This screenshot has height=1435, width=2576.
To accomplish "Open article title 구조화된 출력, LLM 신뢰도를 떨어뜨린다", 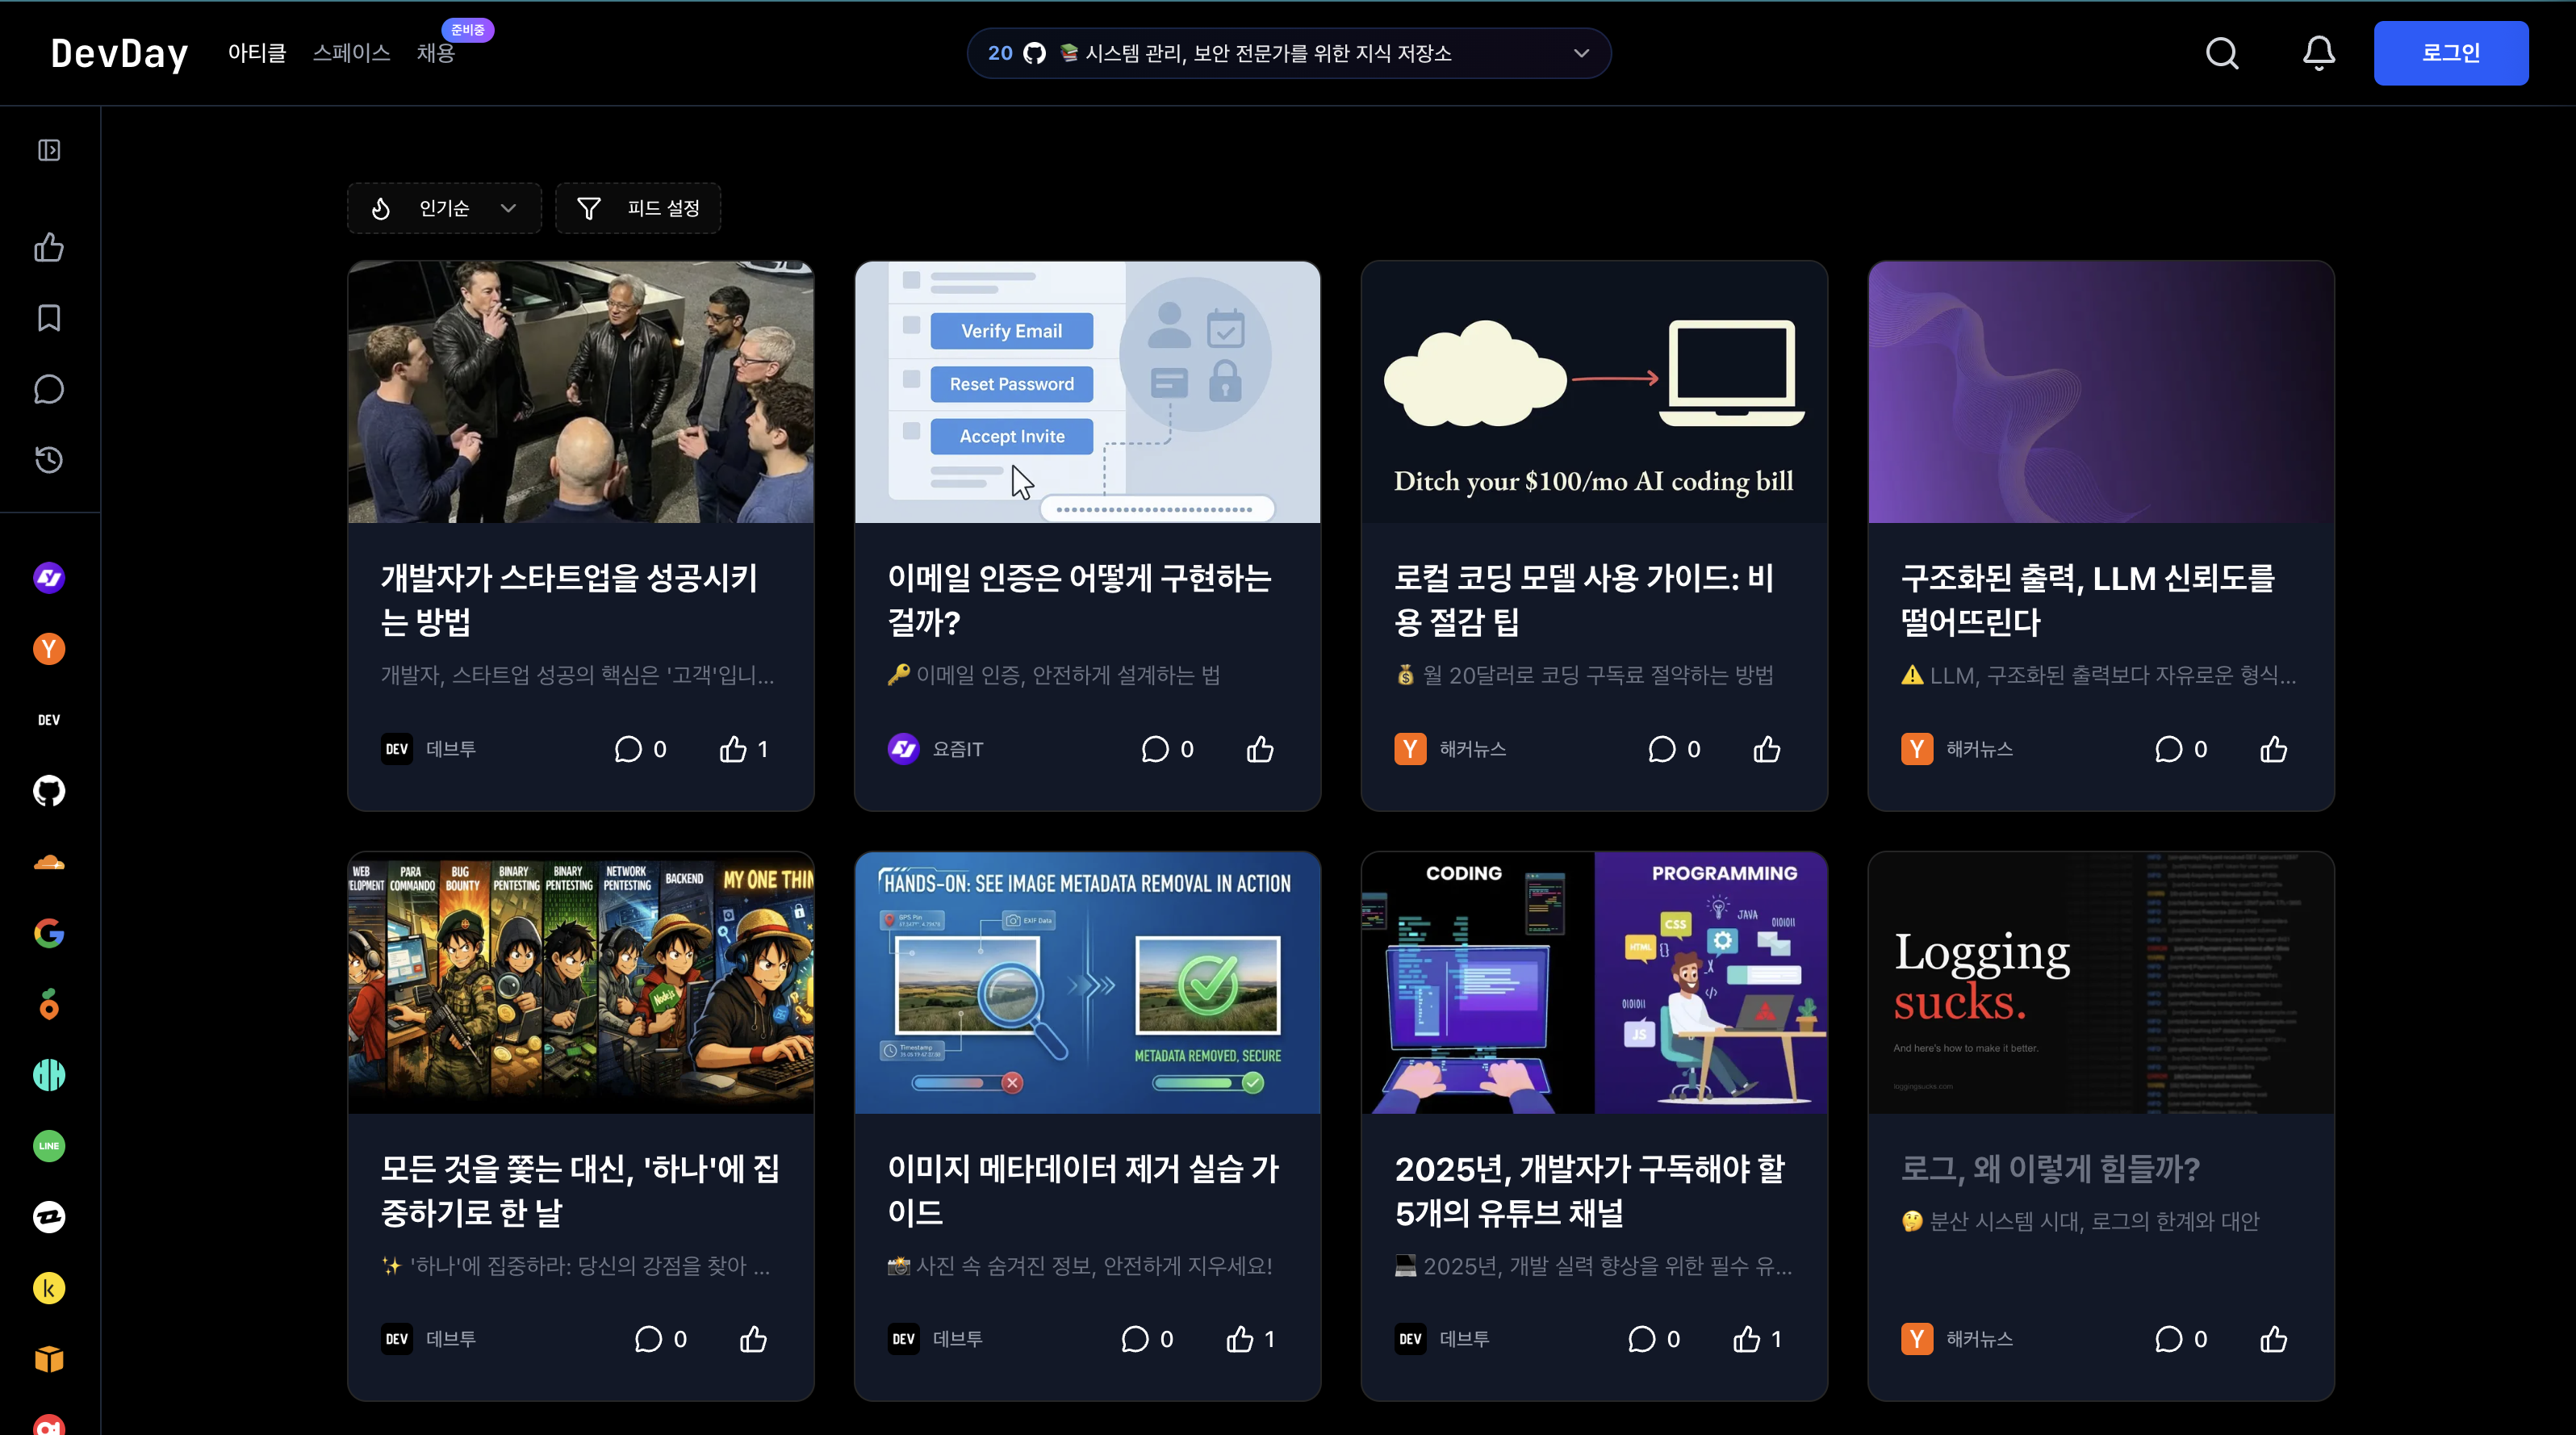I will point(2088,600).
